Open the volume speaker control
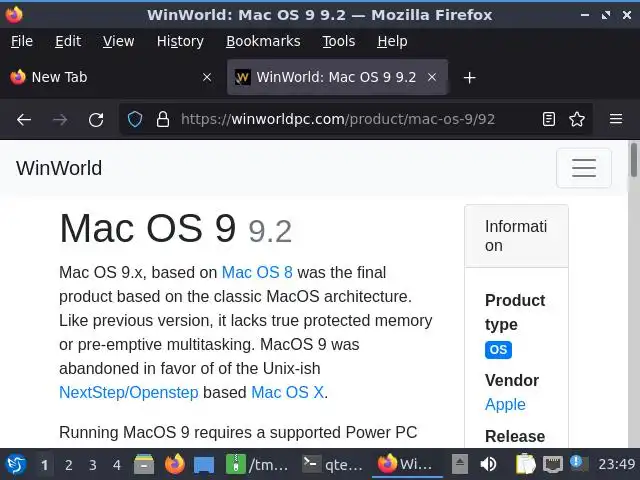Screen dimensions: 640x480 tap(488, 464)
